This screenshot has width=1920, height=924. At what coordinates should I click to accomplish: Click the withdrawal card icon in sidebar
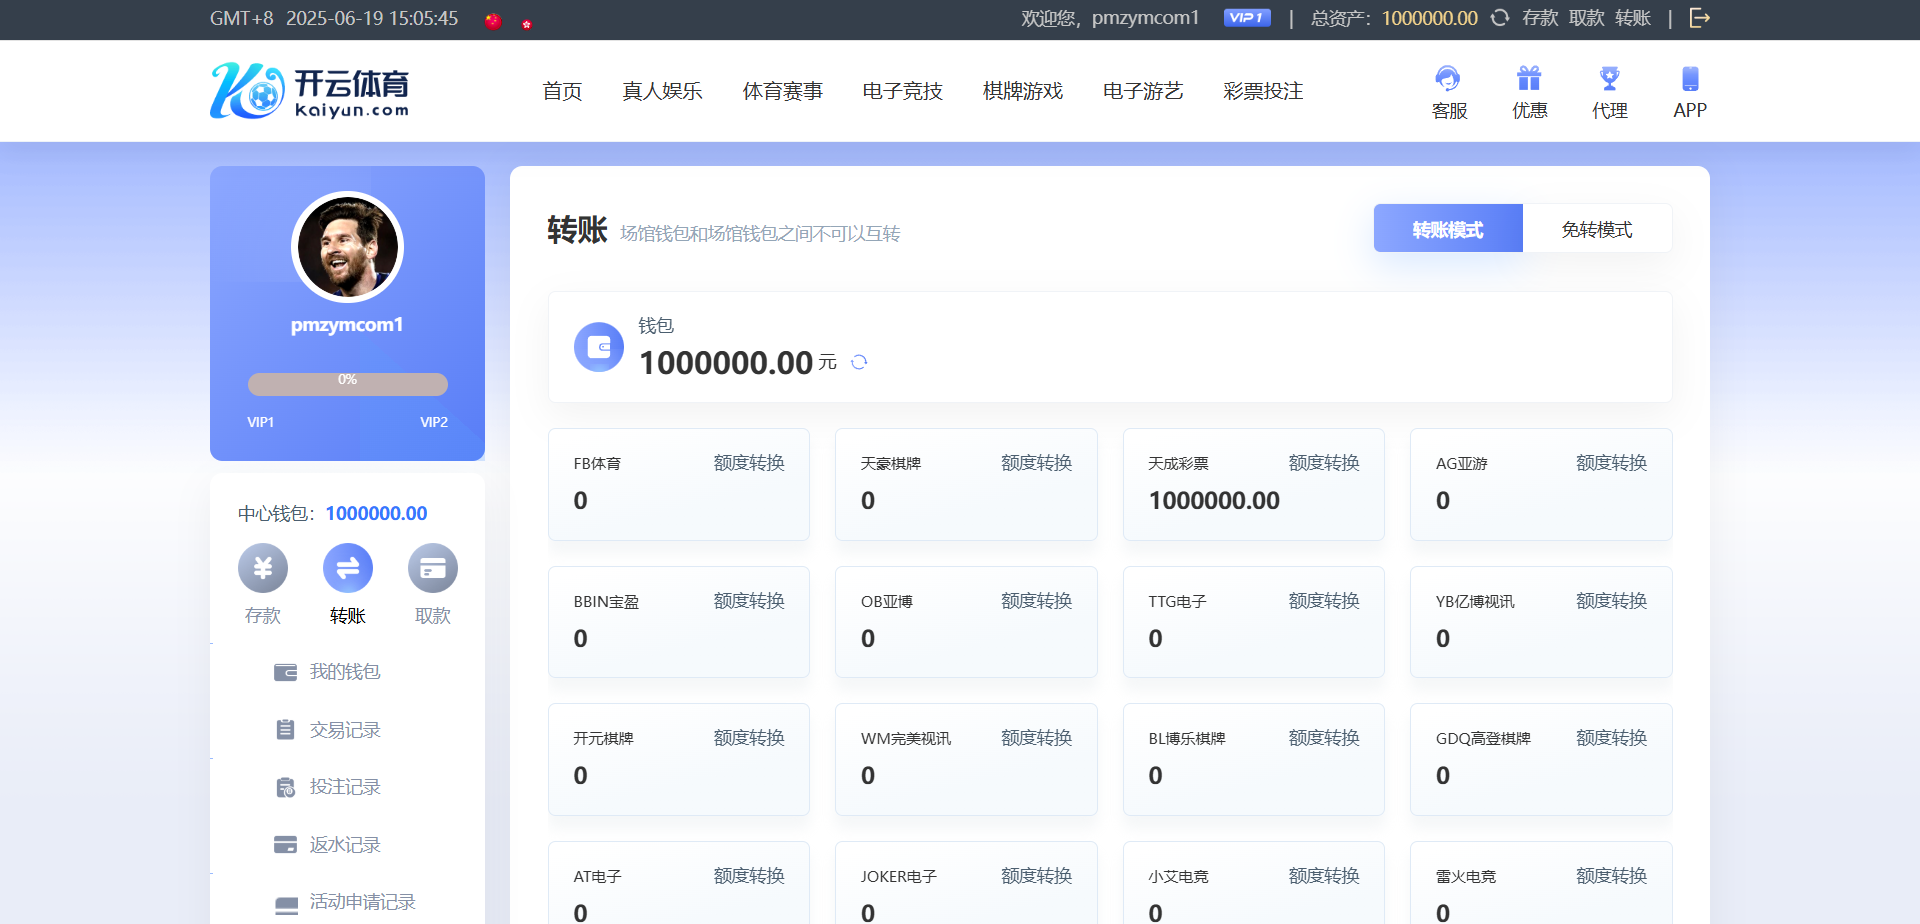432,569
